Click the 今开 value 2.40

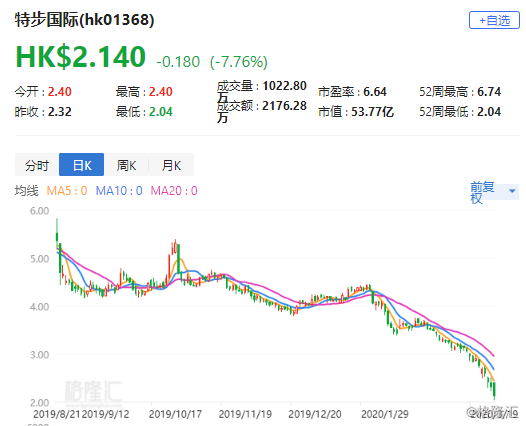(59, 92)
